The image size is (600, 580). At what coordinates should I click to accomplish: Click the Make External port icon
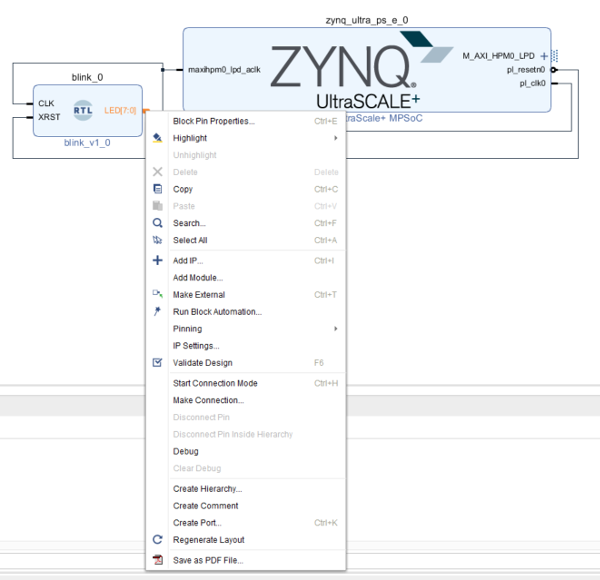[157, 294]
